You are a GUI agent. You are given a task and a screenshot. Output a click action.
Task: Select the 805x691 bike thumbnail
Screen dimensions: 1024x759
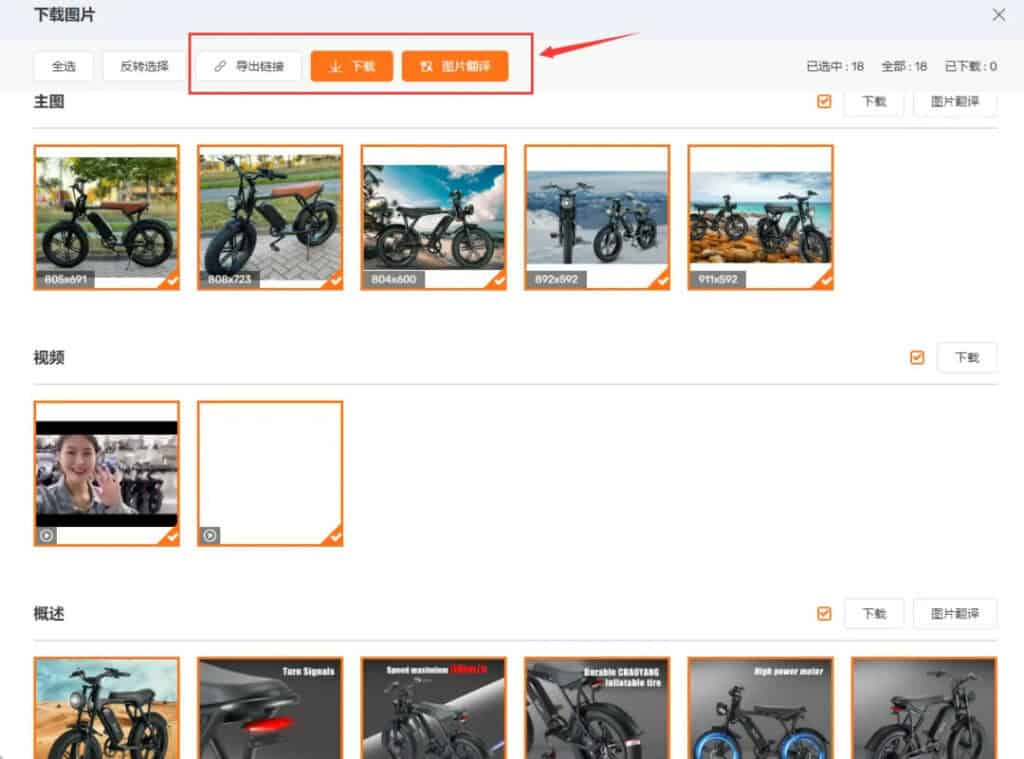click(106, 217)
